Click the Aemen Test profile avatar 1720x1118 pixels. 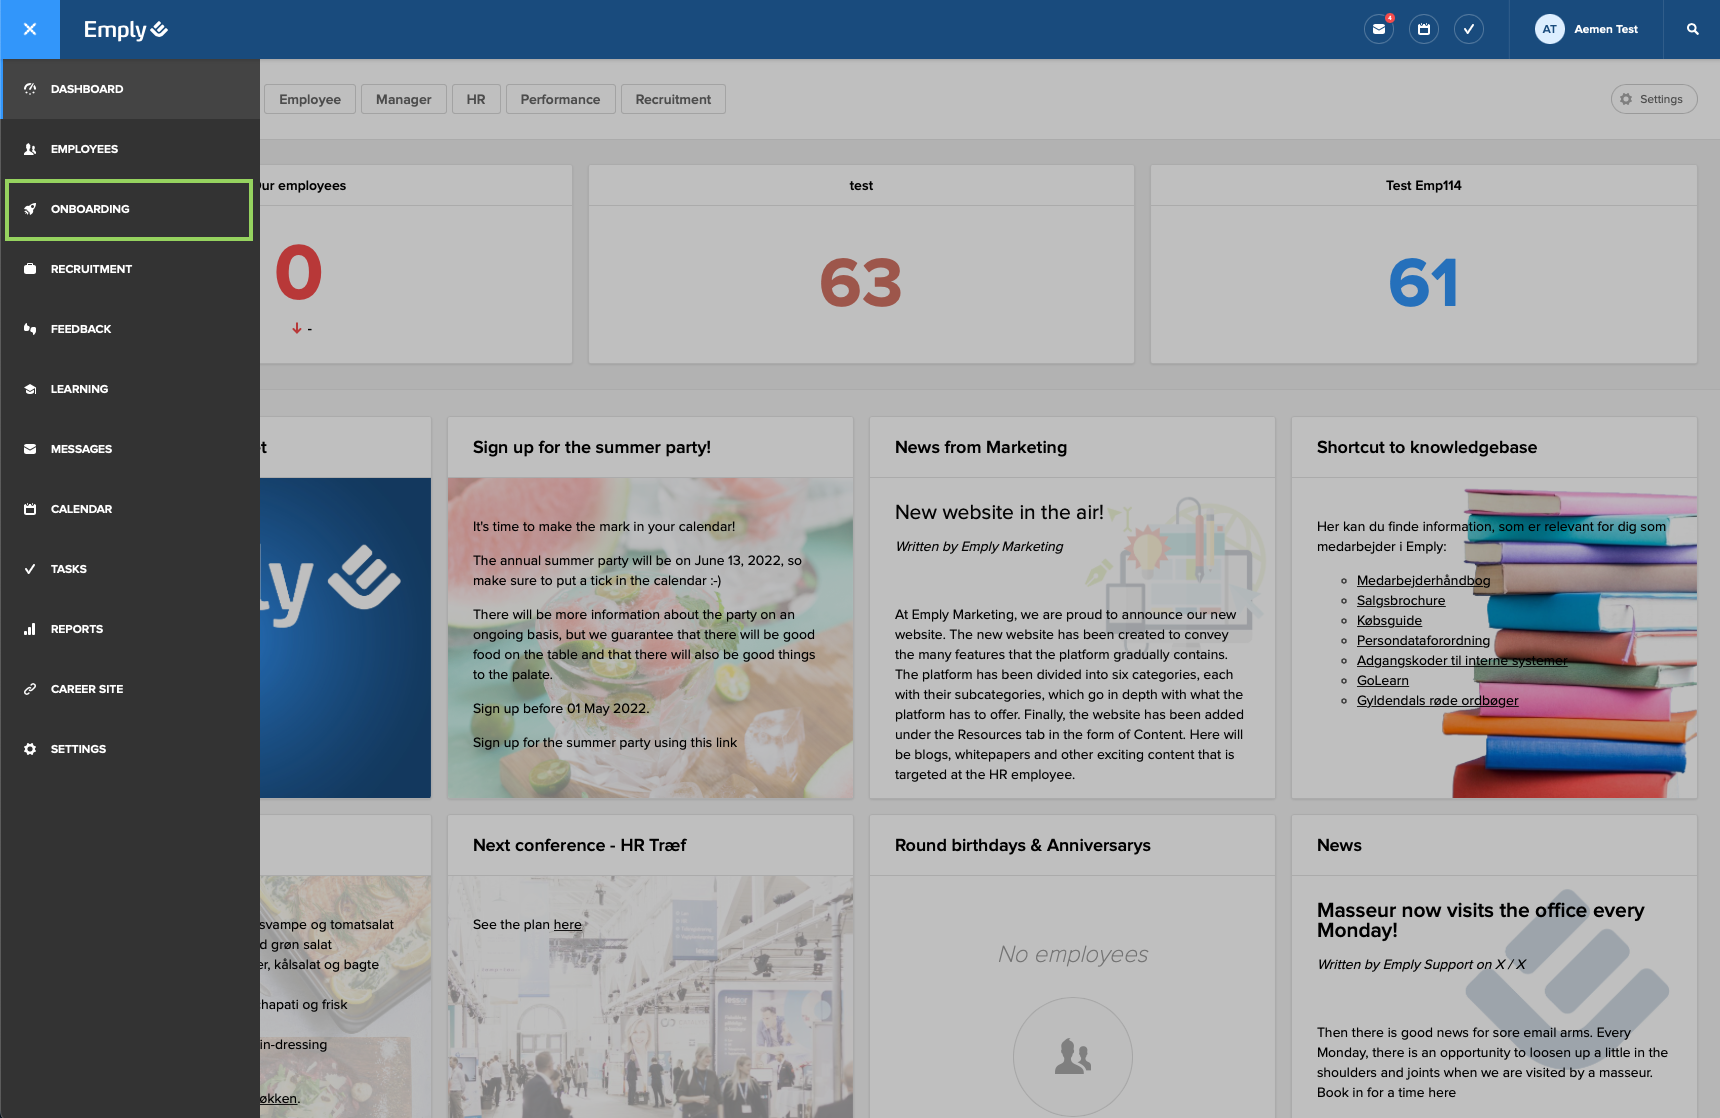(1549, 29)
